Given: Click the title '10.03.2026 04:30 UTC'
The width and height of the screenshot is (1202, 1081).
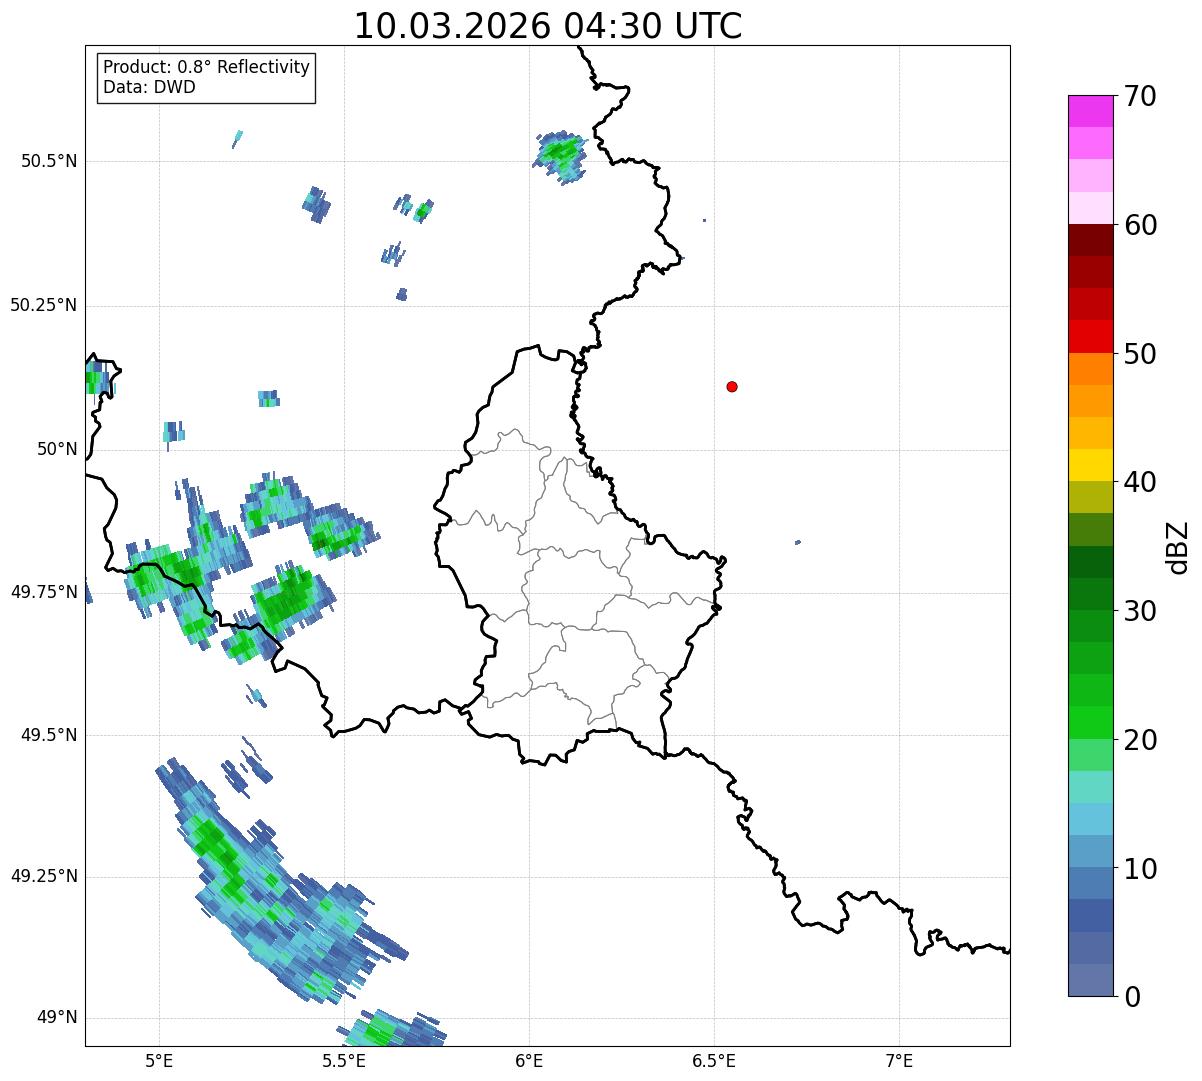Looking at the screenshot, I should point(548,25).
